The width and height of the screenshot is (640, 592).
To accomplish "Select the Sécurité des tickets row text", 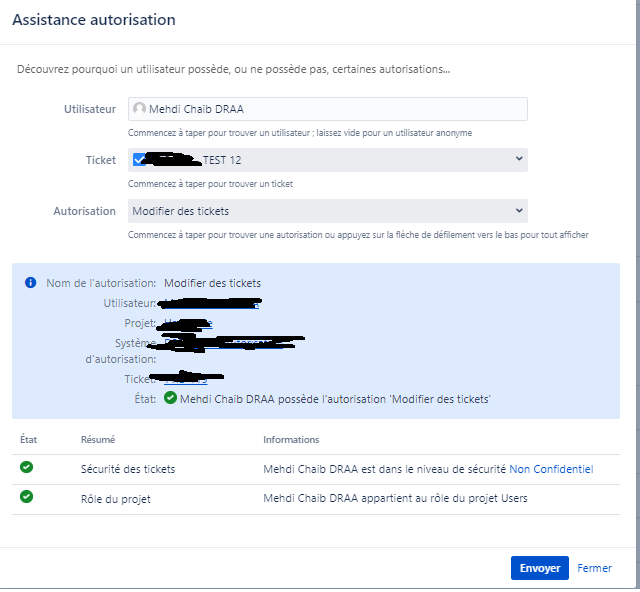I will pyautogui.click(x=128, y=469).
